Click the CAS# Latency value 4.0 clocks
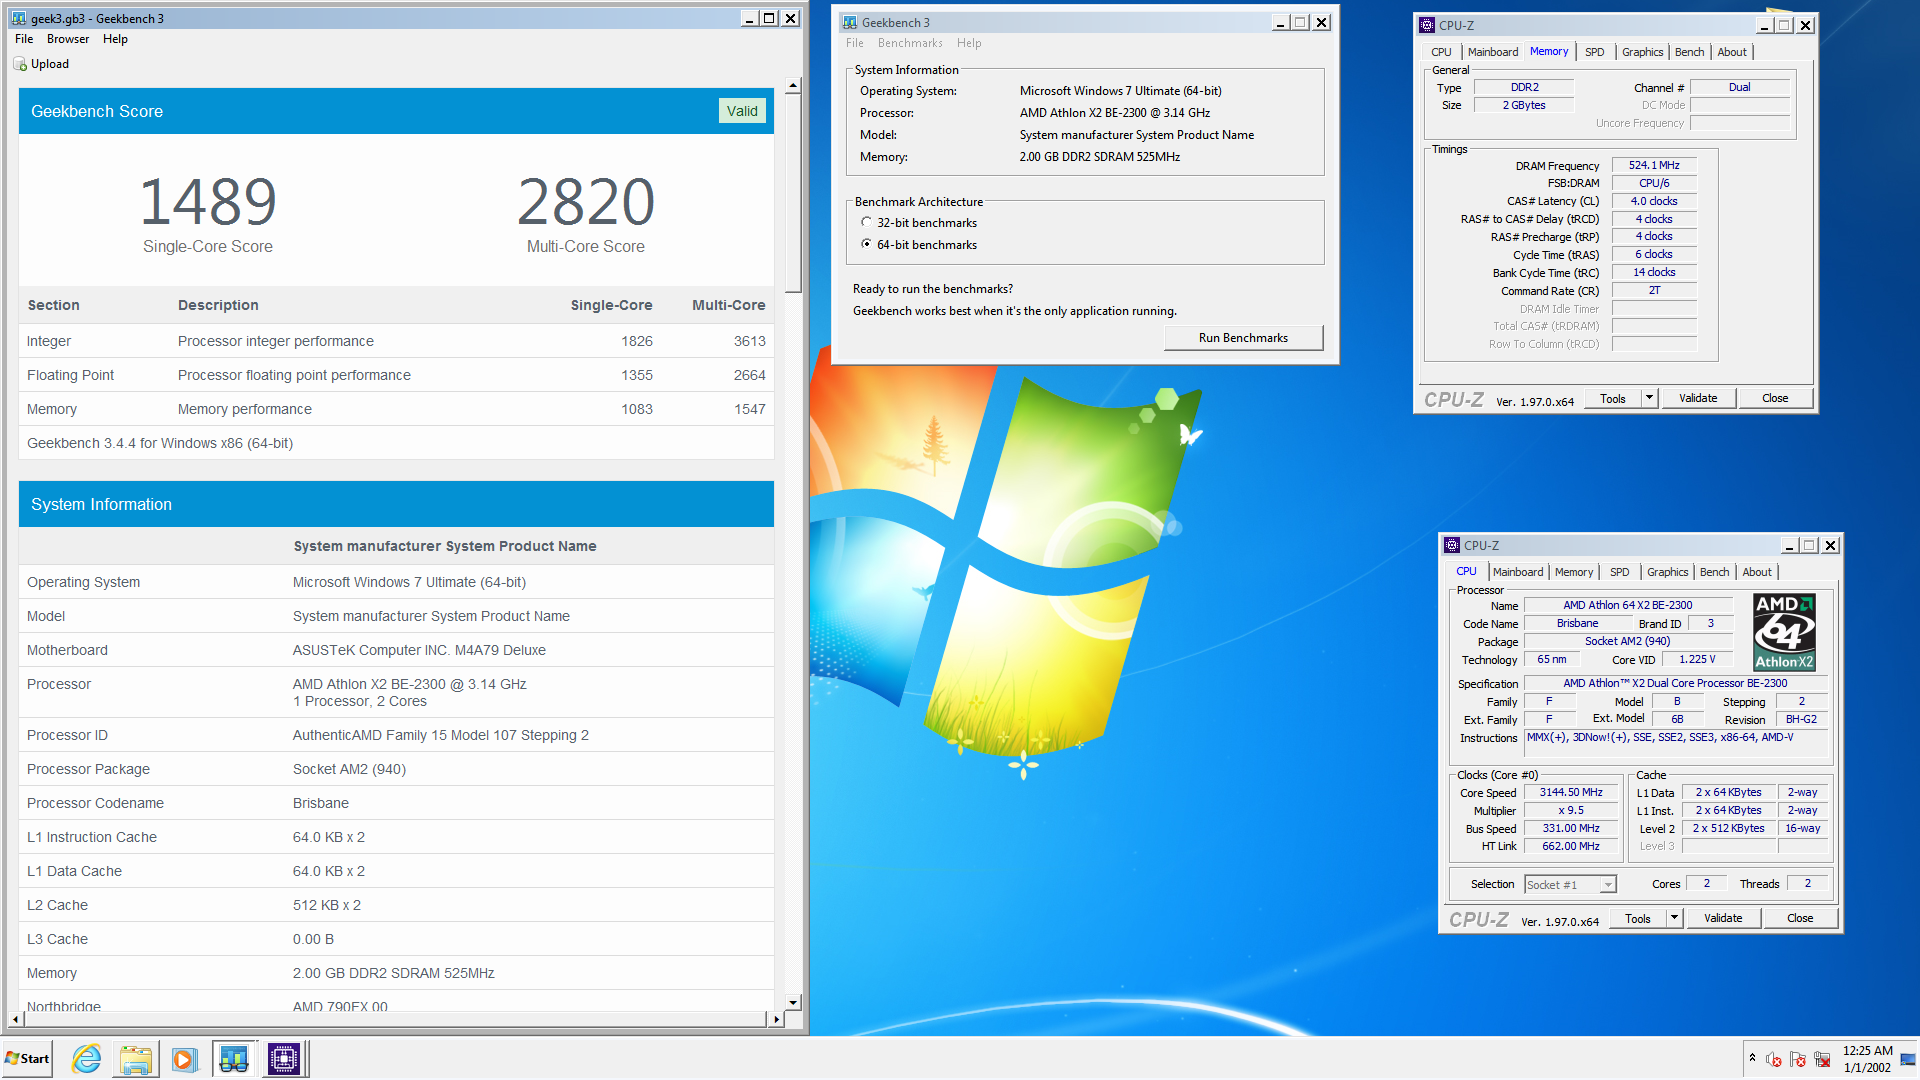The image size is (1920, 1080). pos(1654,201)
